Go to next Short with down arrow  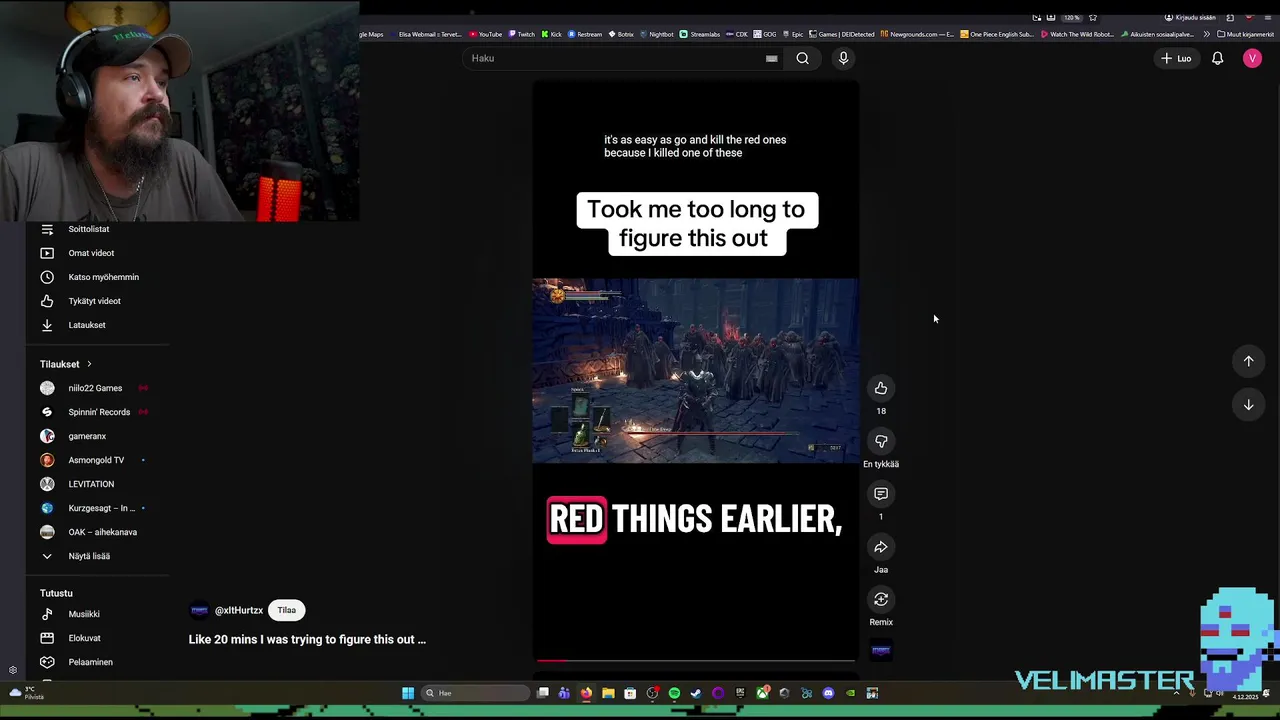1248,405
